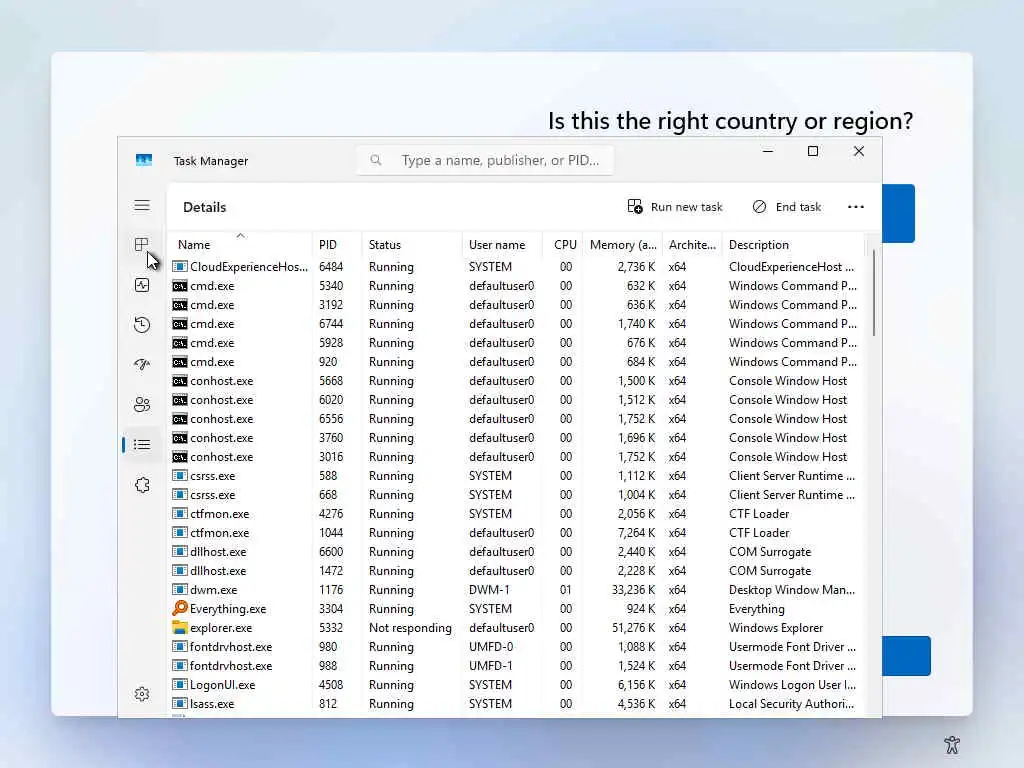This screenshot has width=1024, height=768.
Task: Click the LogonUI.exe process icon
Action: click(x=180, y=684)
